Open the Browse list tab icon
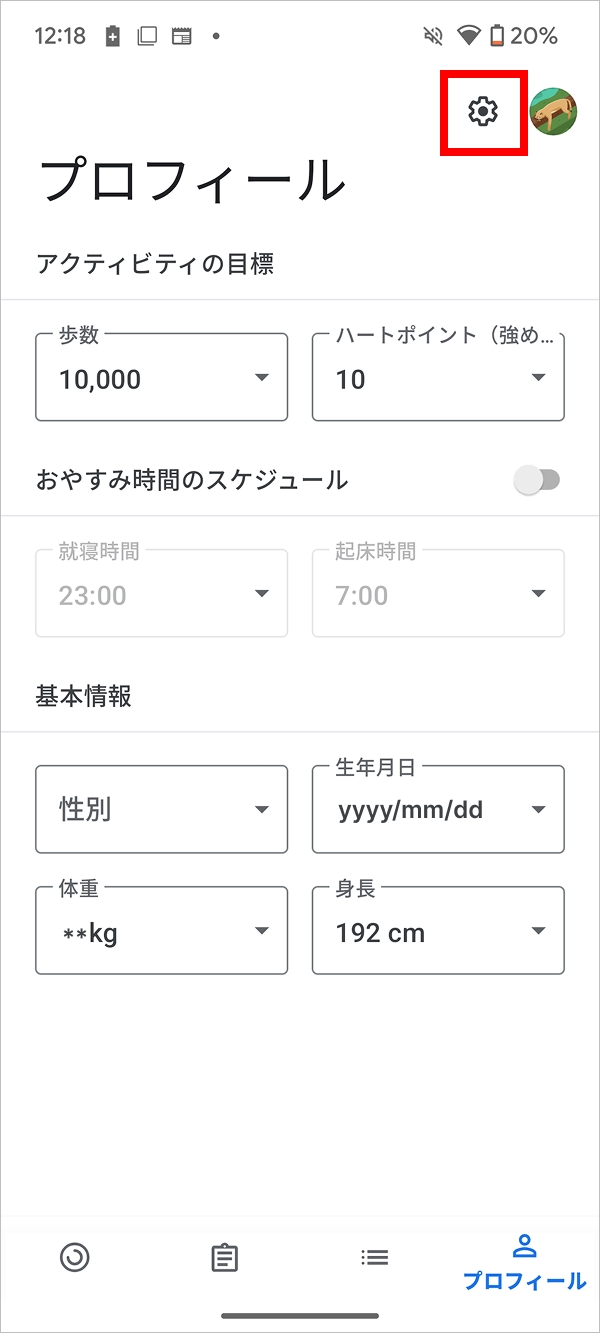This screenshot has height=1333, width=600. [375, 1257]
